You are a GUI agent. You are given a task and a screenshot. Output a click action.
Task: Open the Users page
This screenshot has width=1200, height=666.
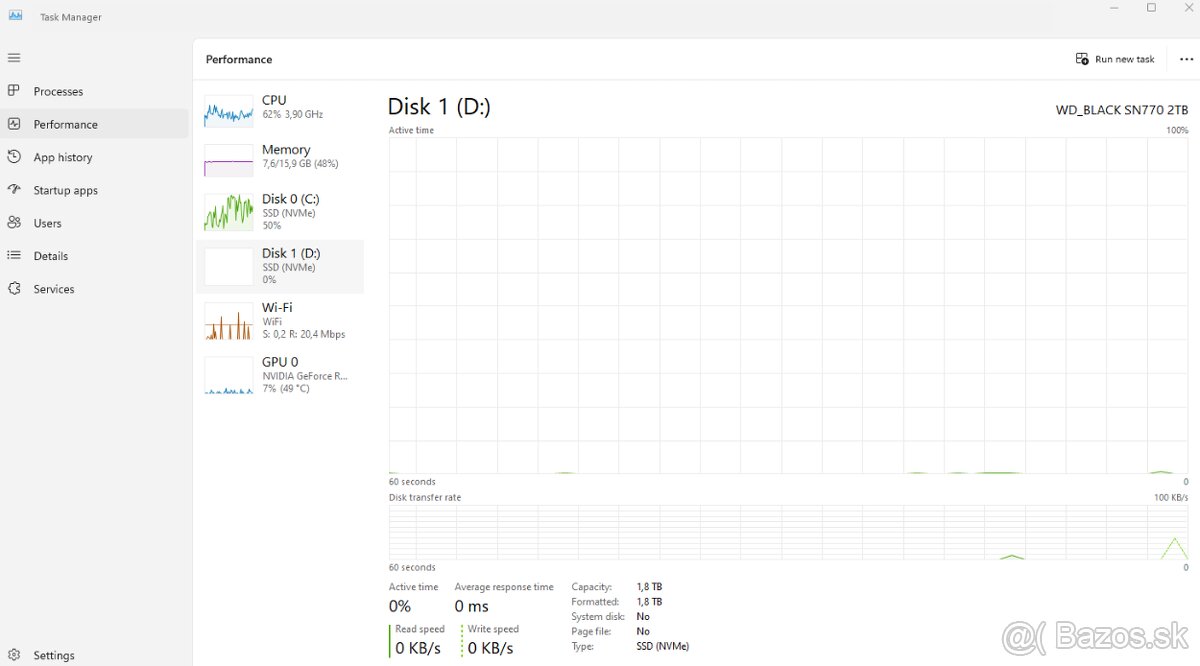(95, 223)
